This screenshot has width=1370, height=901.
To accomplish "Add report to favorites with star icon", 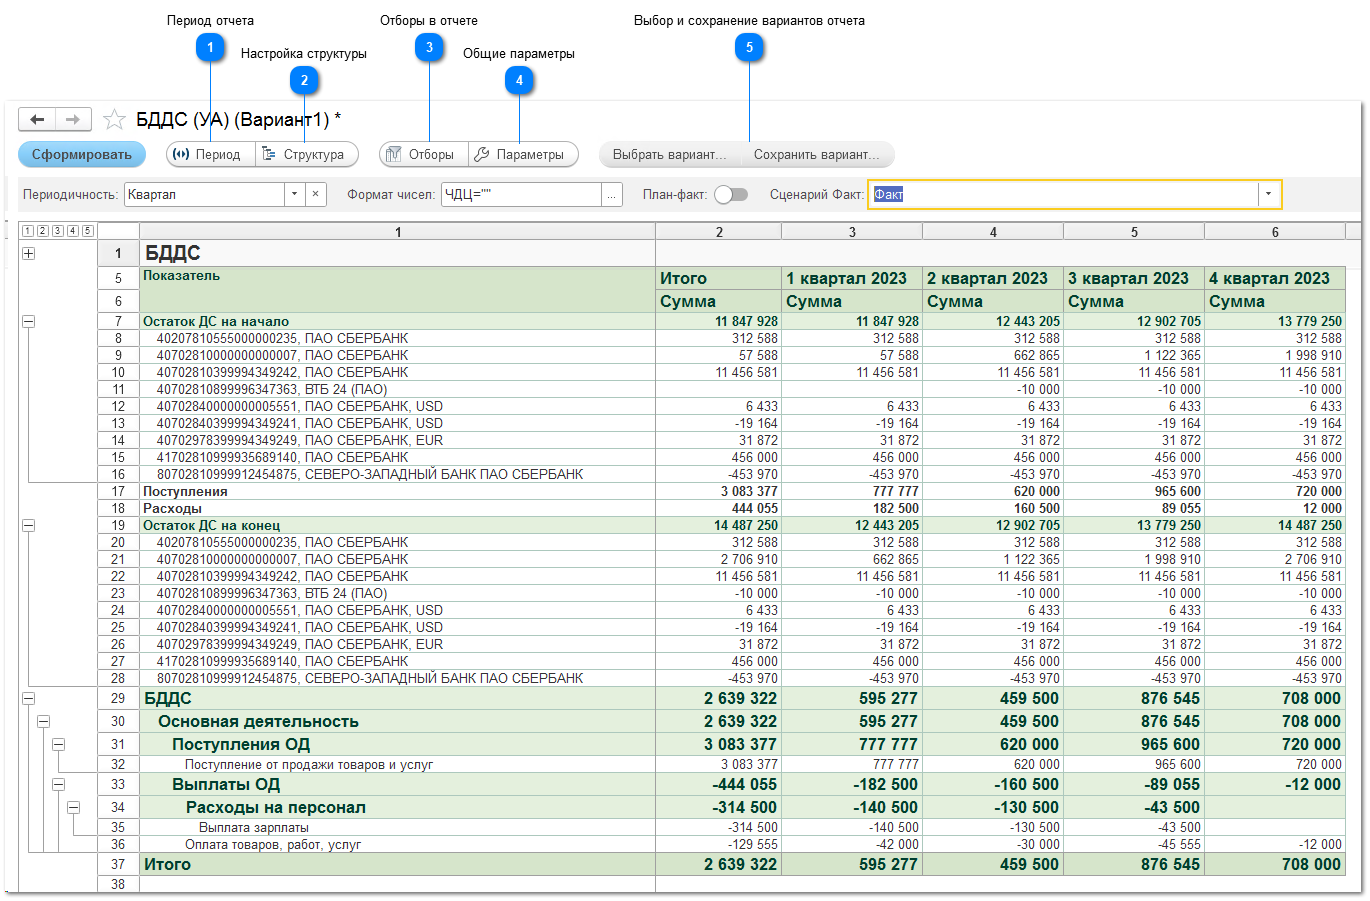I will click(x=115, y=120).
